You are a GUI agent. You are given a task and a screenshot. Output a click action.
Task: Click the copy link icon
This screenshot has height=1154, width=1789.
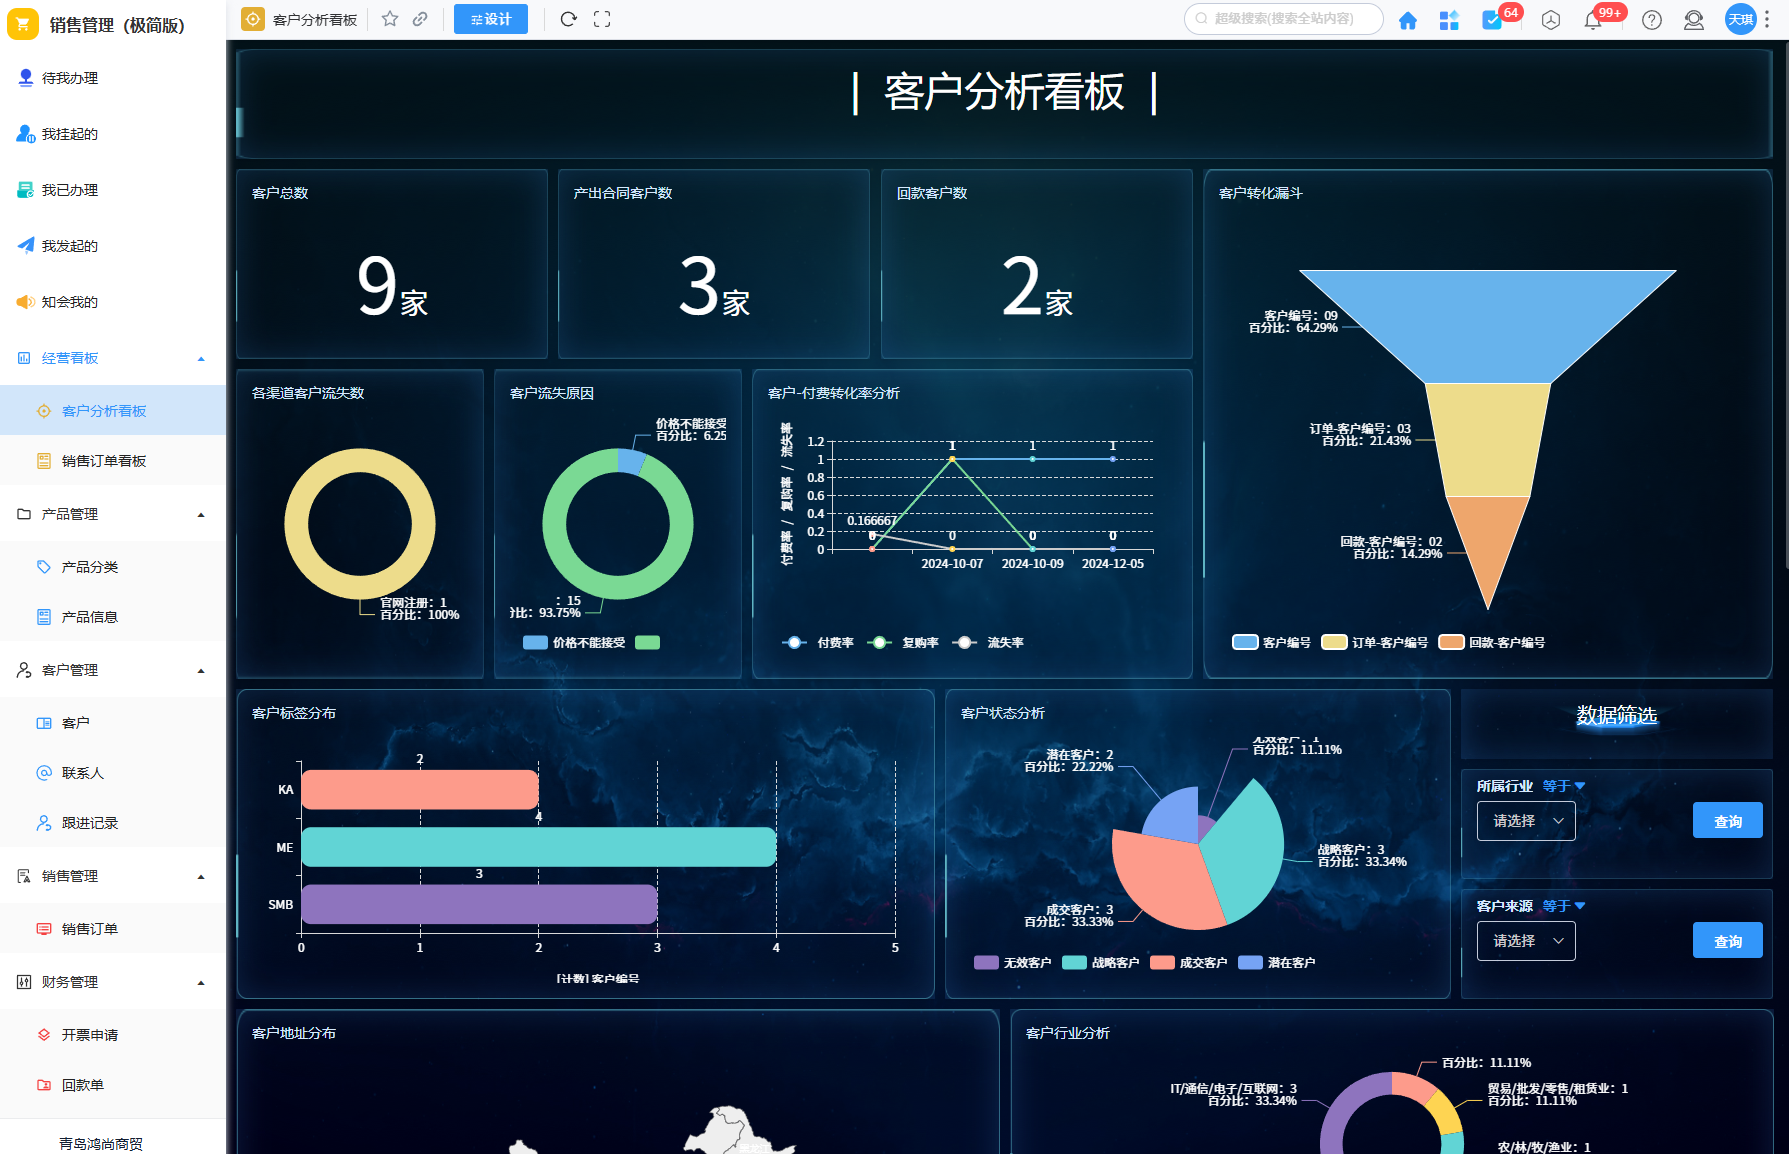coord(421,19)
